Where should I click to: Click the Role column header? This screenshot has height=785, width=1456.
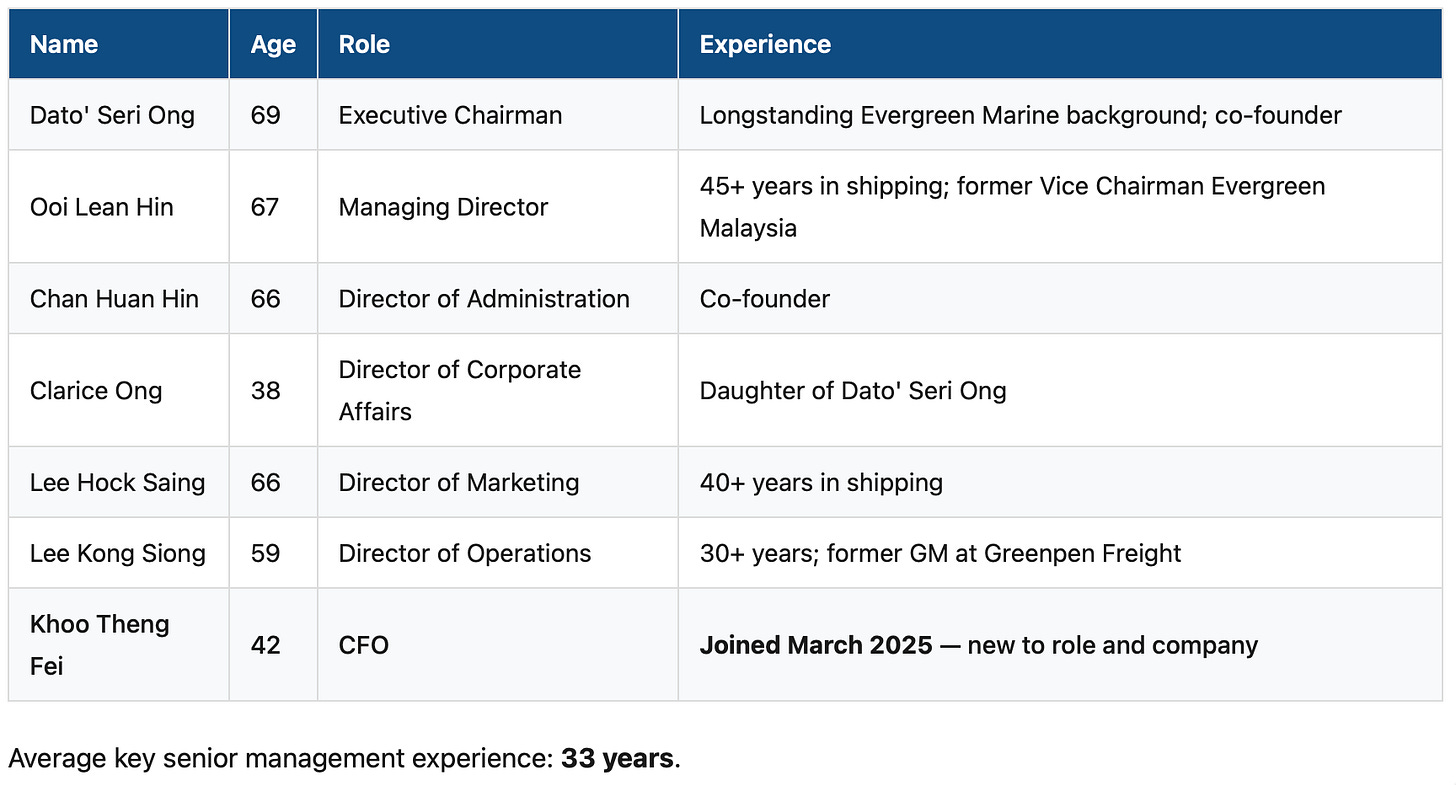pos(497,44)
